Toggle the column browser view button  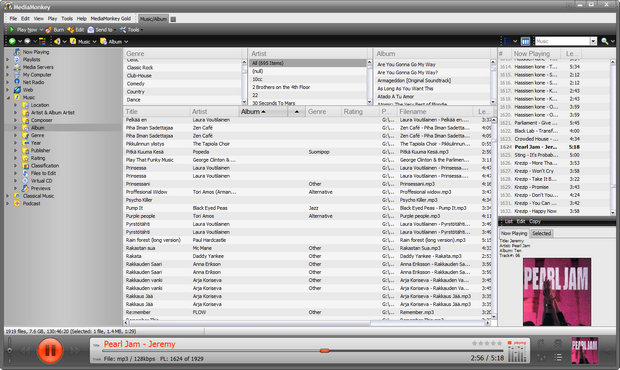click(x=525, y=41)
